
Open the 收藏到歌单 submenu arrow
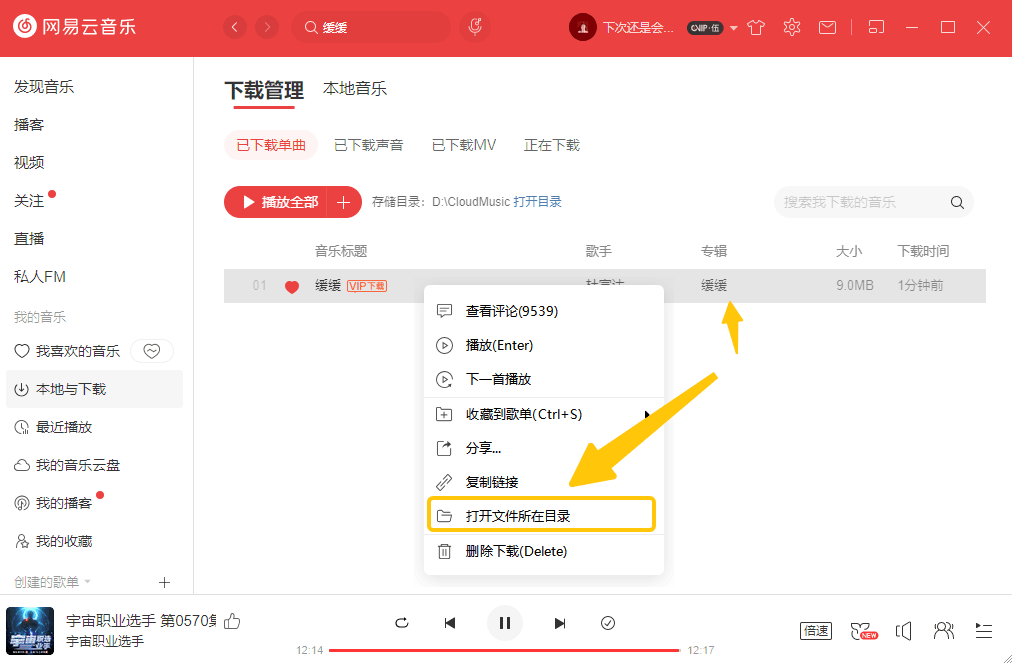pos(647,413)
